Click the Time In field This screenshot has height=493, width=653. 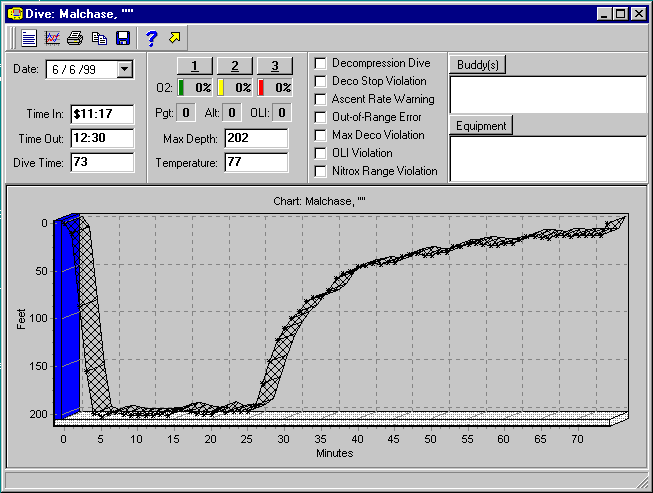coord(101,114)
